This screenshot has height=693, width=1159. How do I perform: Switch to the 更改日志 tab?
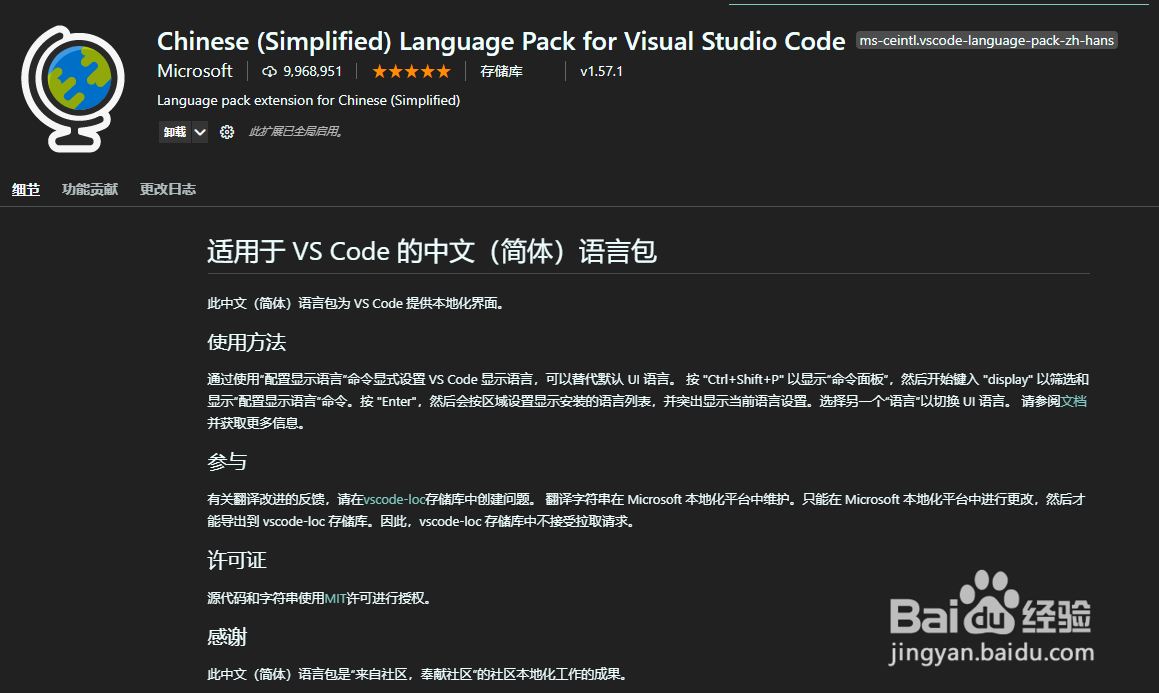(168, 189)
